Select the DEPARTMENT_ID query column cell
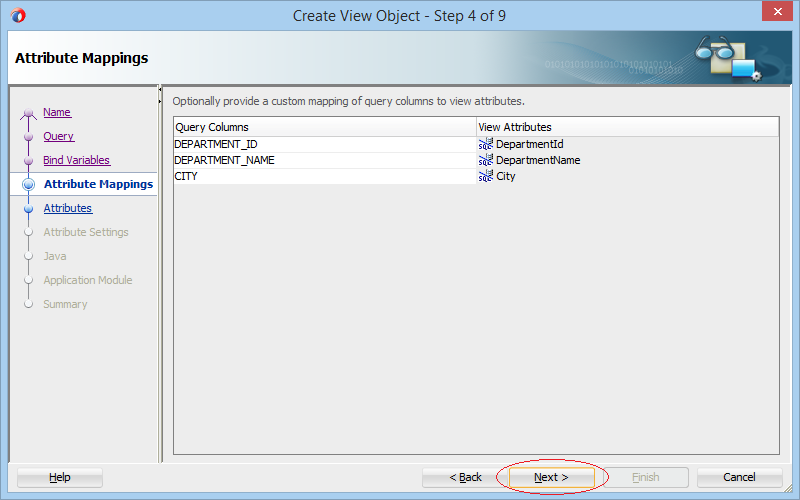800x500 pixels. click(324, 144)
